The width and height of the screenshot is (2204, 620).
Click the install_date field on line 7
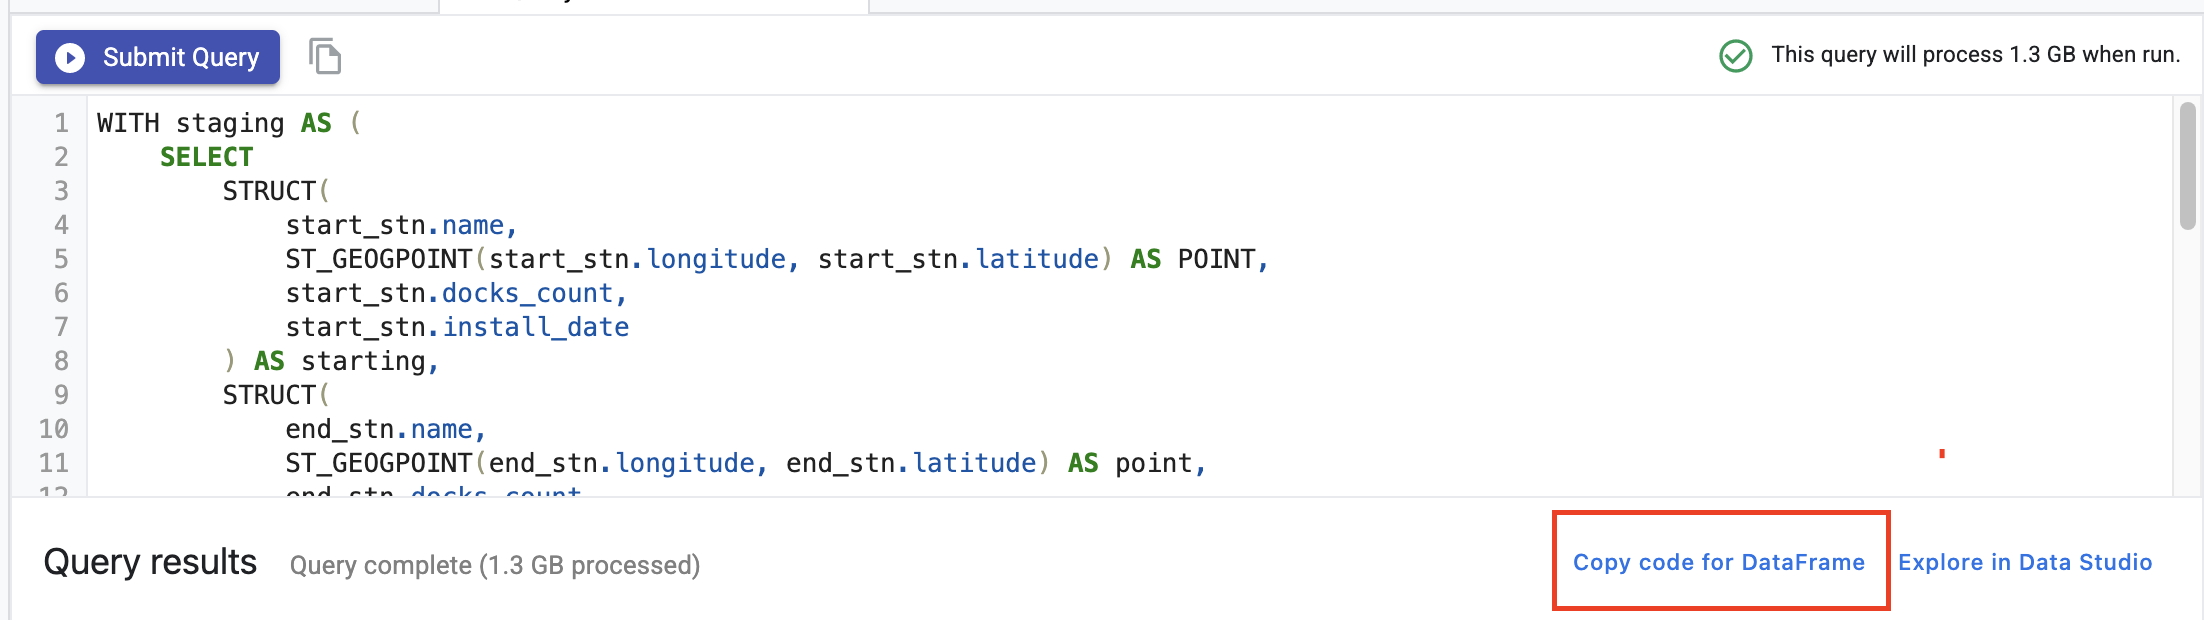tap(536, 327)
